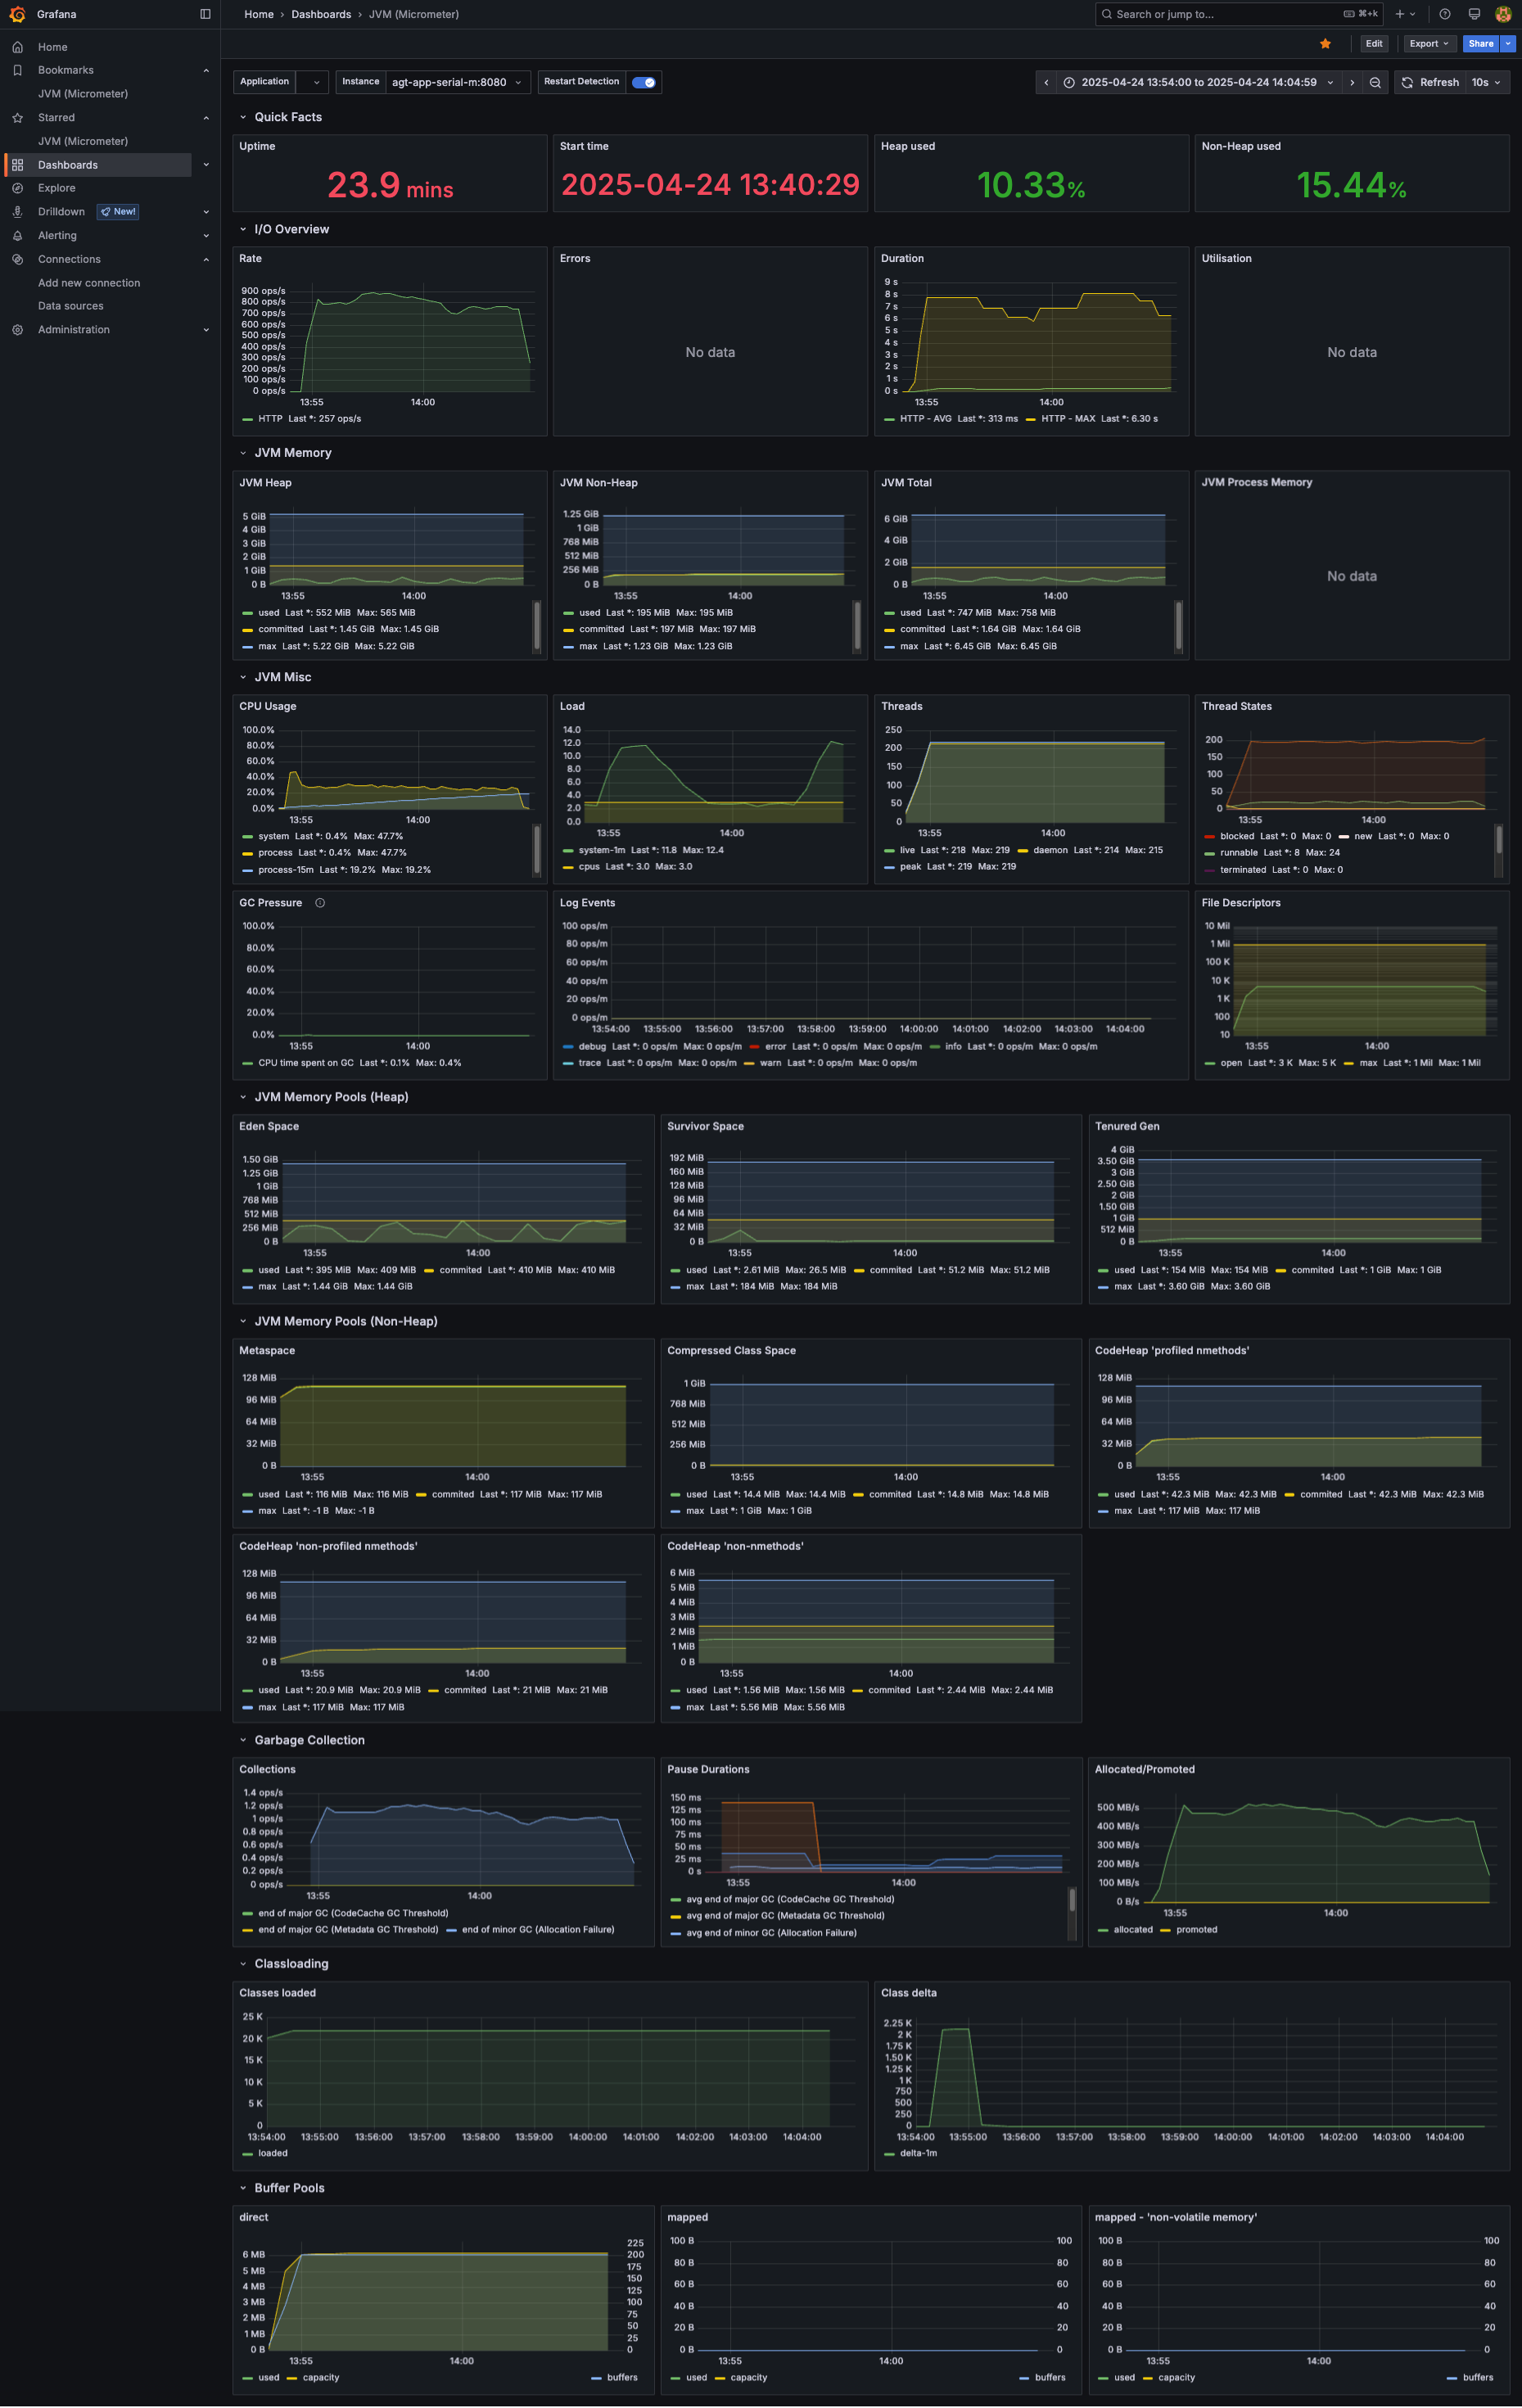Open the plus add-new menu
This screenshot has height=2408, width=1522.
[x=1405, y=14]
